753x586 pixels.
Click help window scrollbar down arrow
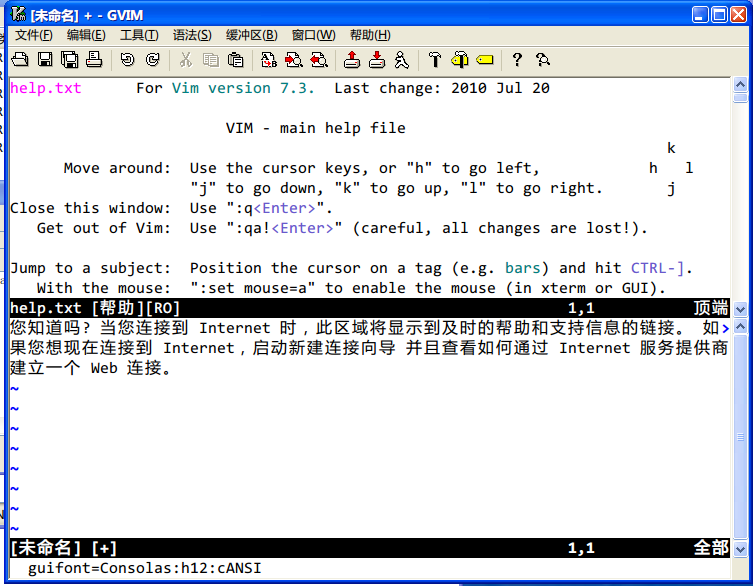pyautogui.click(x=741, y=310)
